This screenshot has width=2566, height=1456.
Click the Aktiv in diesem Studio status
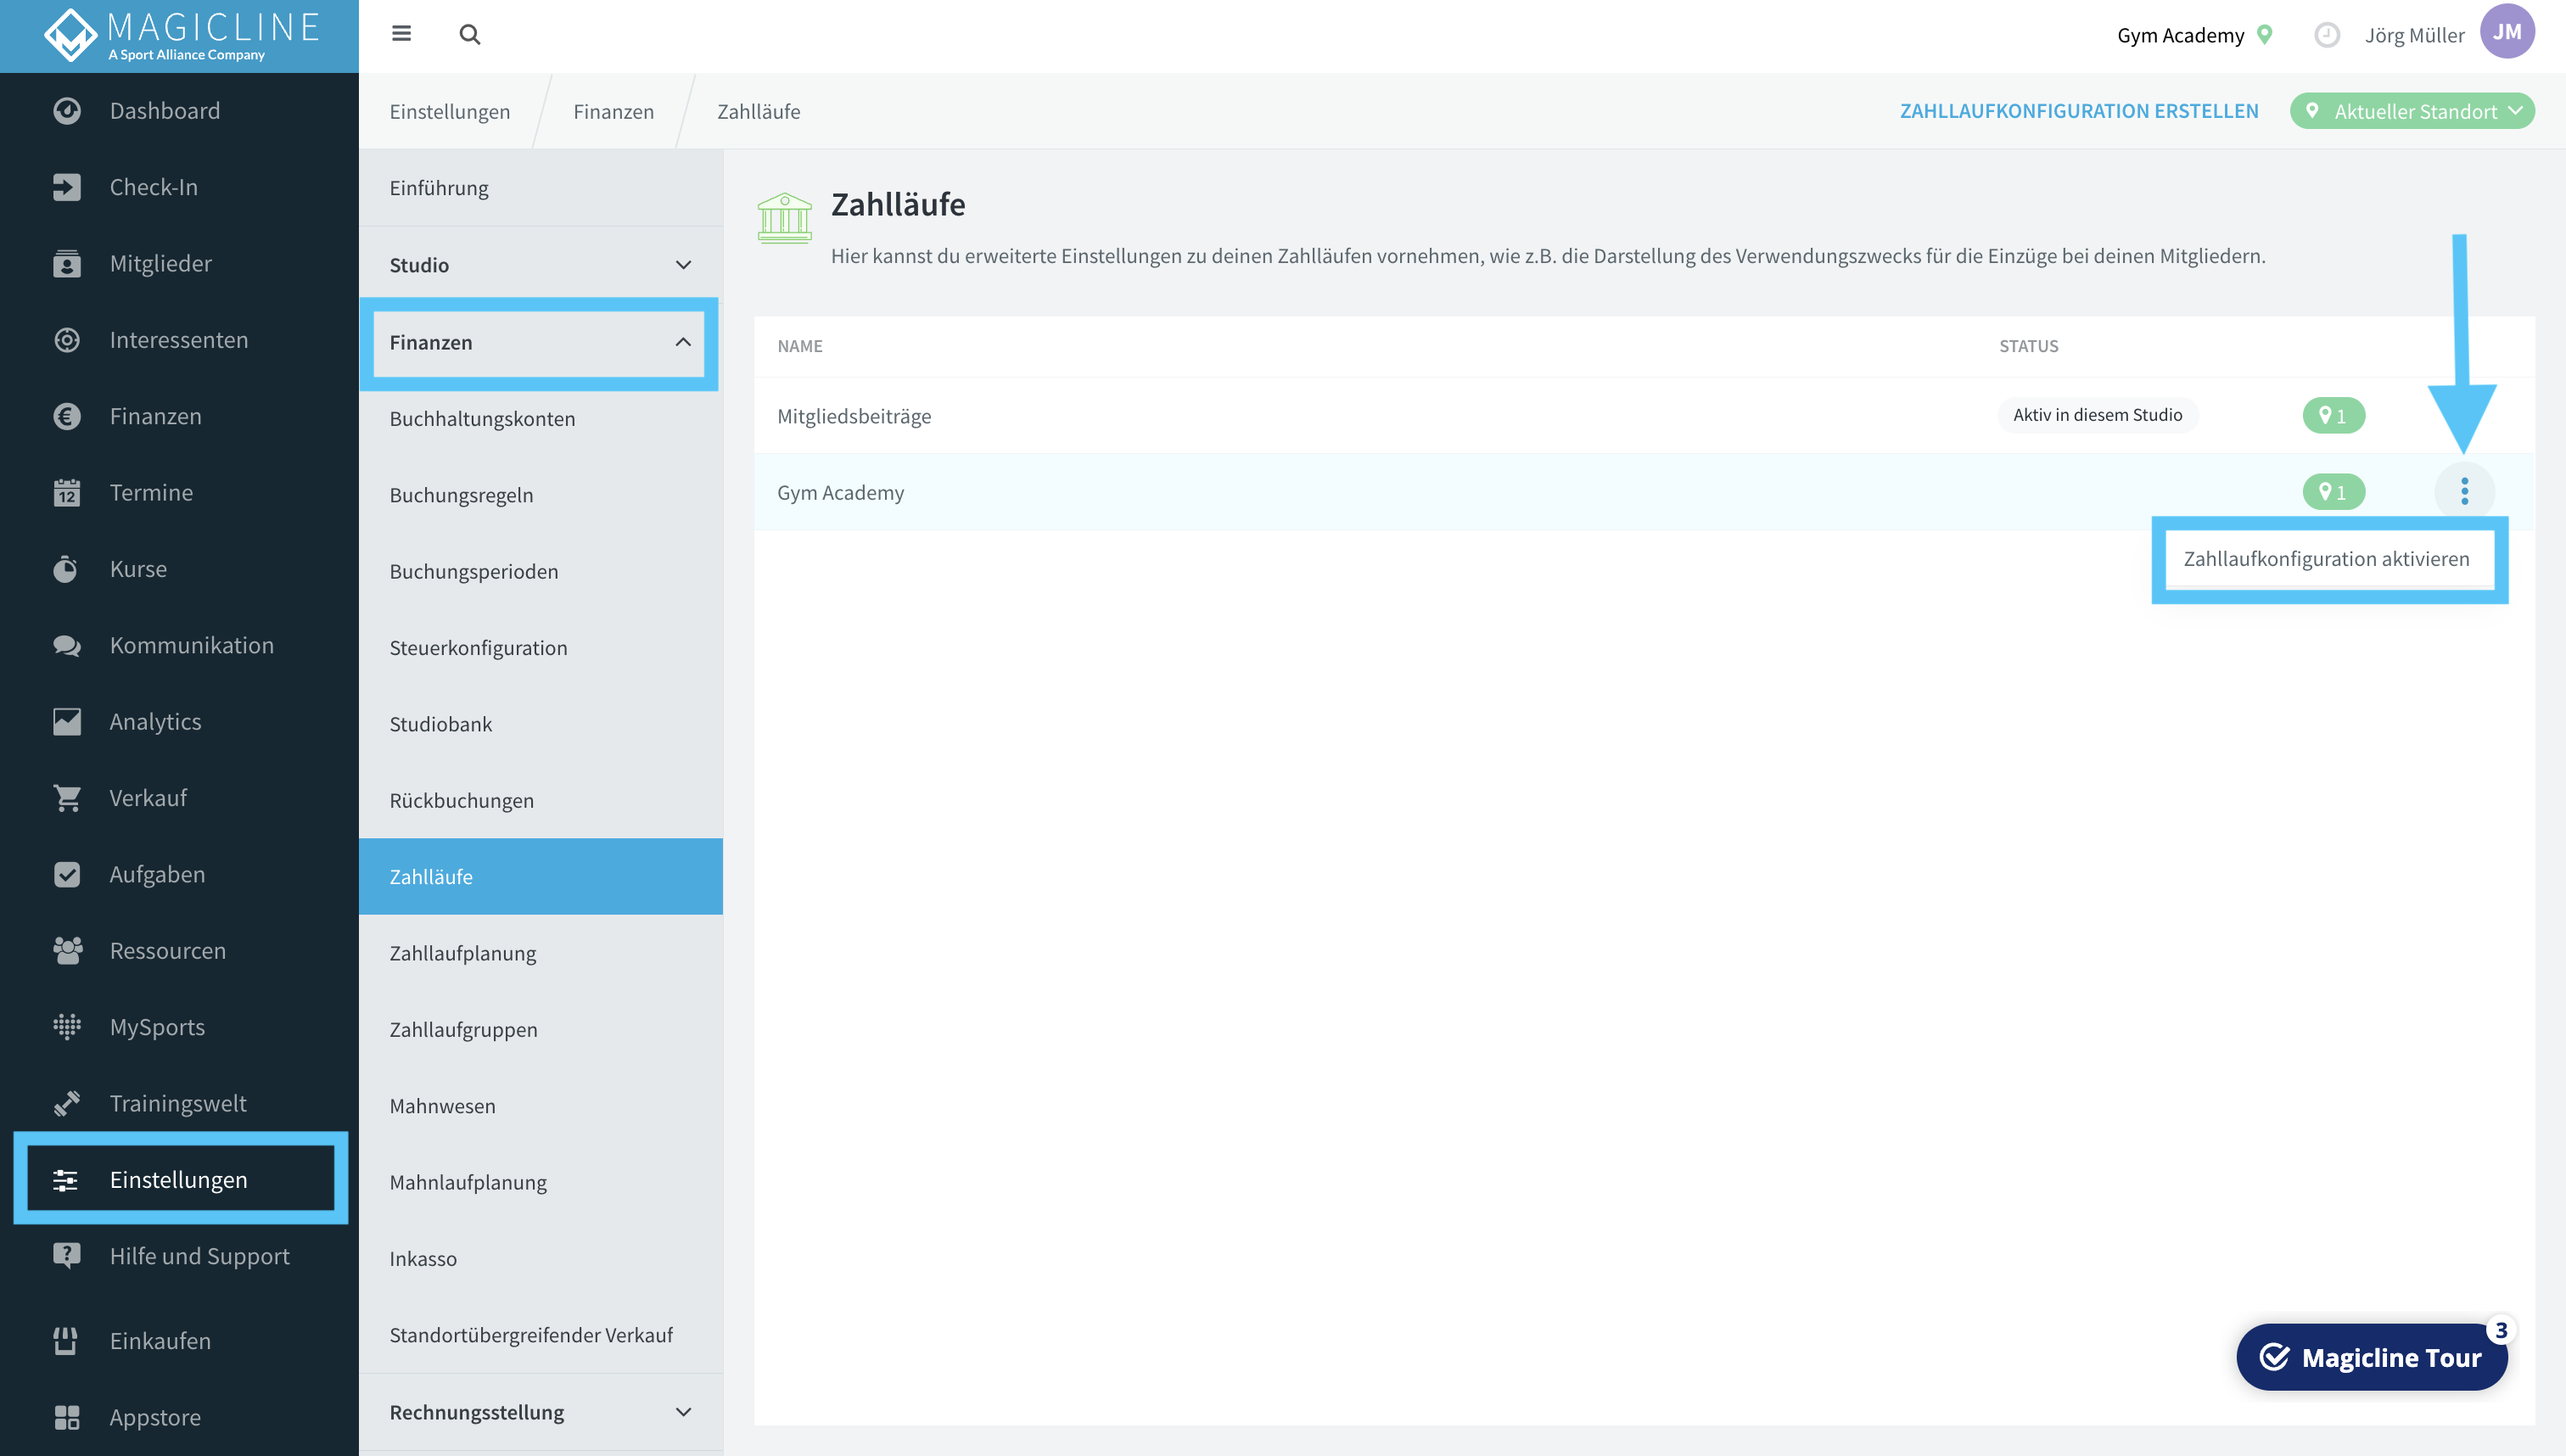(2097, 415)
